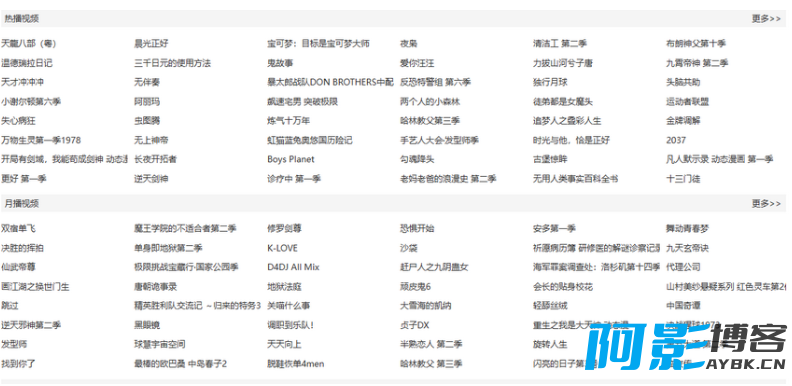Viewport: 792px width, 386px height.
Task: Click the 顽皮鬼6 video link
Action: coord(415,286)
